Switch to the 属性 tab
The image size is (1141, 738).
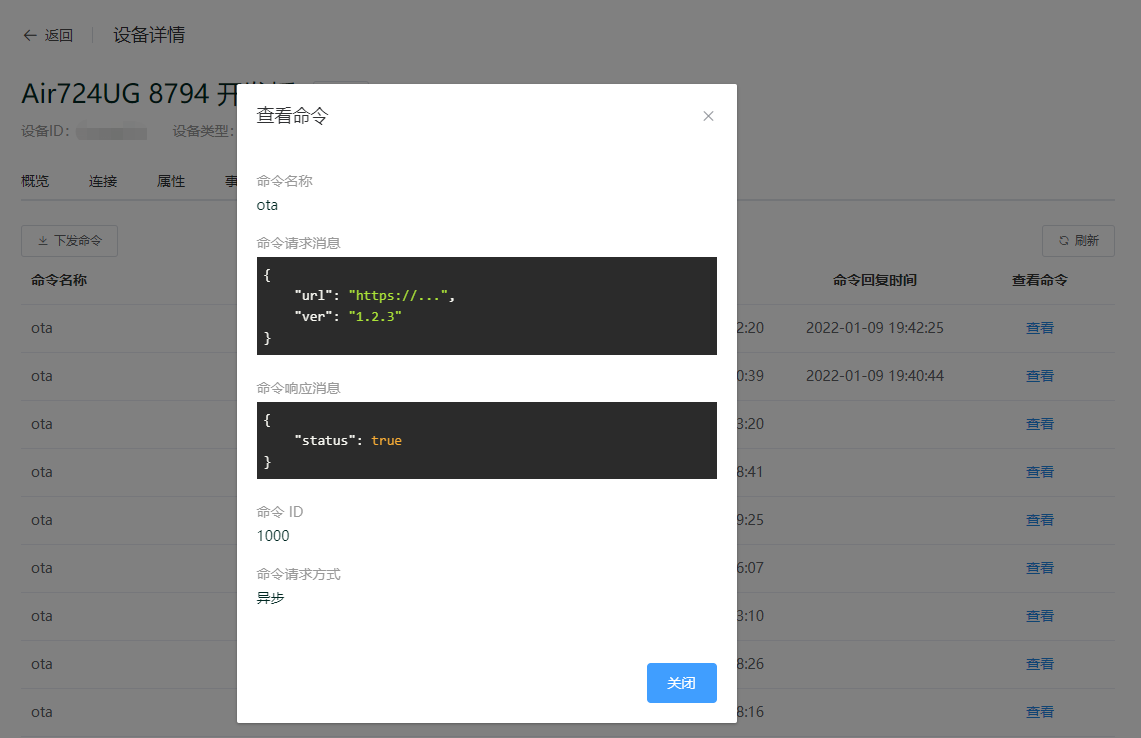pos(171,181)
